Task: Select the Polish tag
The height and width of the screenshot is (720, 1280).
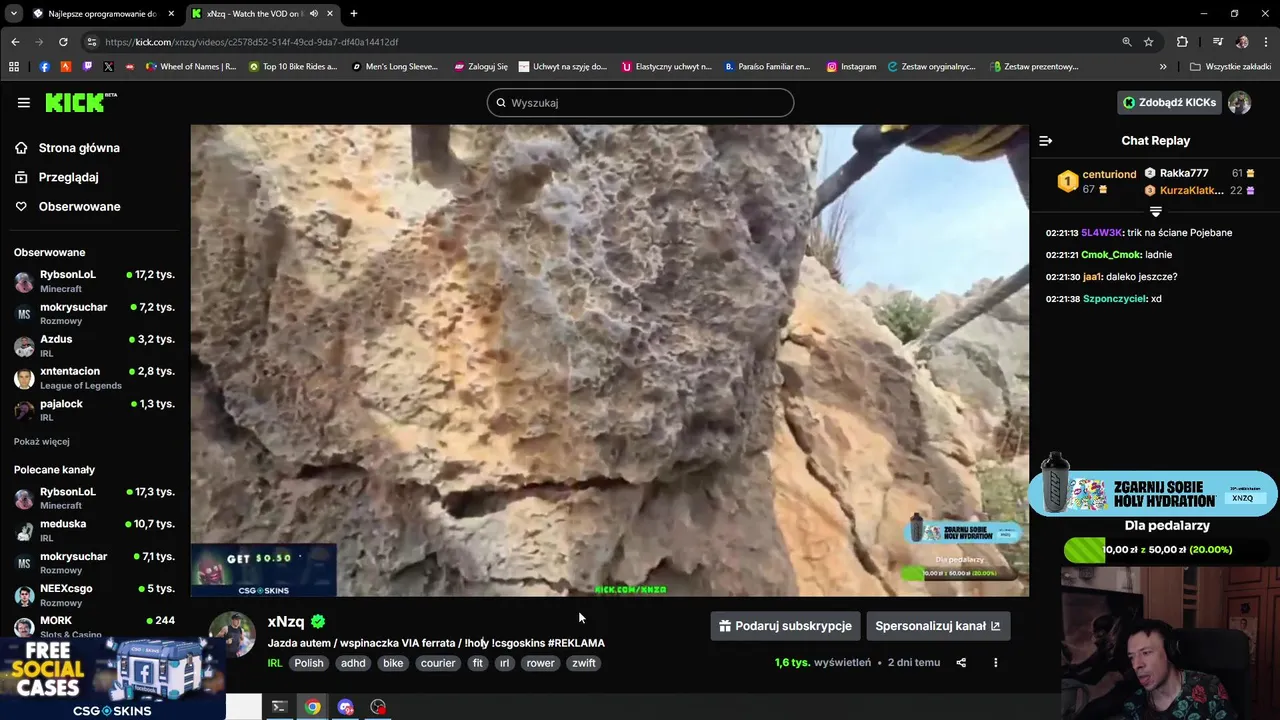Action: click(309, 663)
